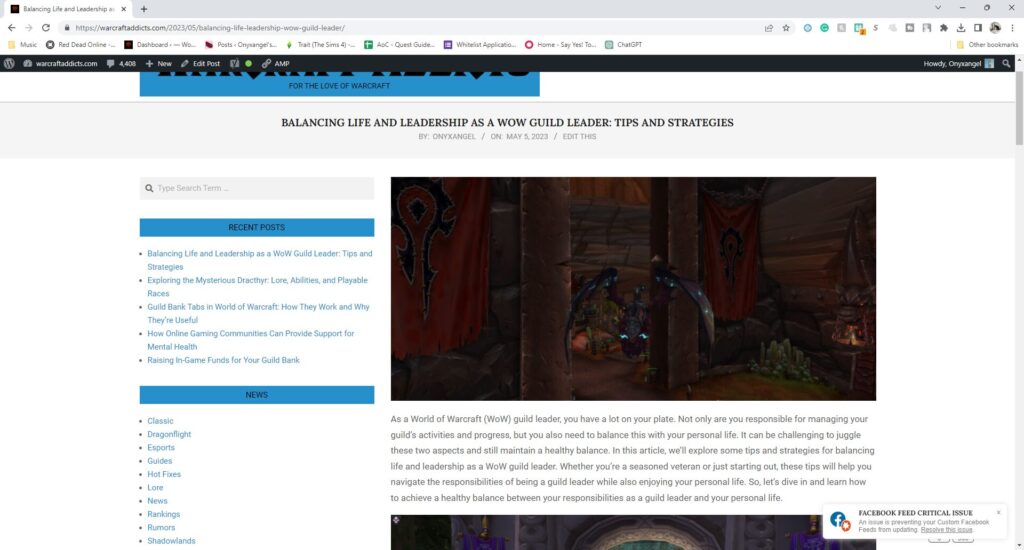Image resolution: width=1024 pixels, height=550 pixels.
Task: Open the Exploring the Mysterious Dracthyr post
Action: coord(257,287)
